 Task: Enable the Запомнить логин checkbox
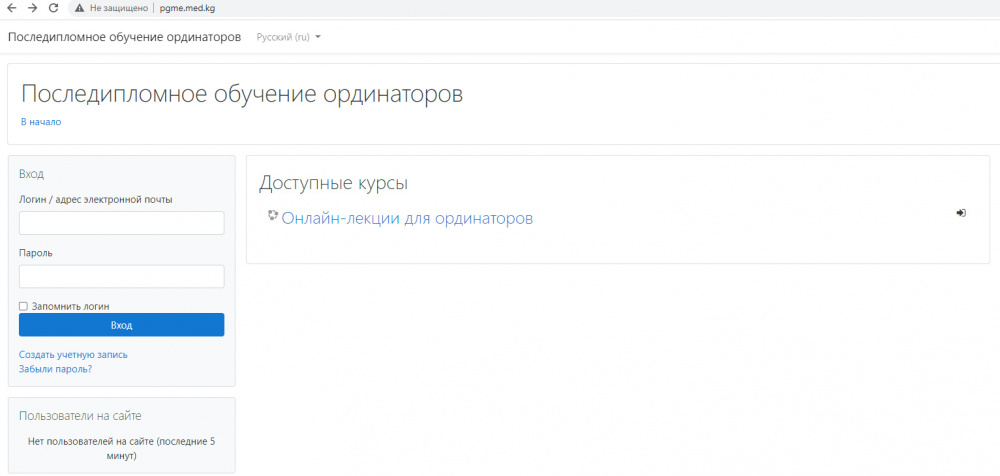click(x=24, y=306)
